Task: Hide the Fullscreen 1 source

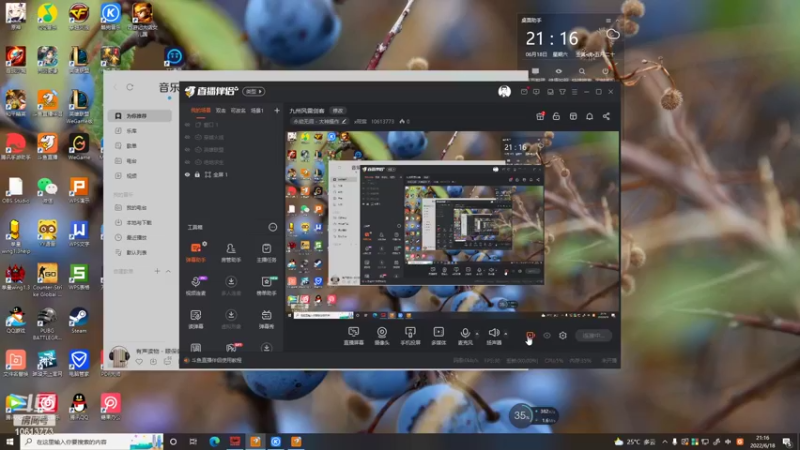Action: (x=187, y=174)
